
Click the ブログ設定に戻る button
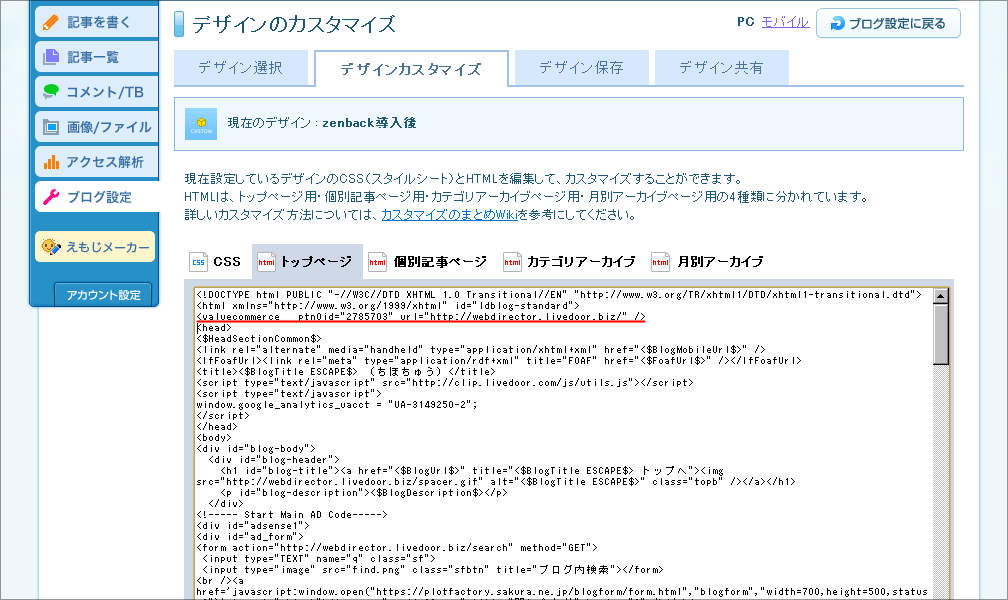point(888,24)
